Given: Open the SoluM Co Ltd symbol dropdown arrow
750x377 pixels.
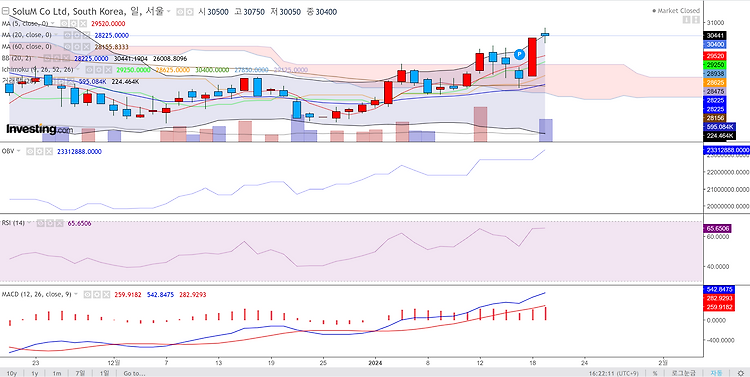Looking at the screenshot, I should [168, 11].
